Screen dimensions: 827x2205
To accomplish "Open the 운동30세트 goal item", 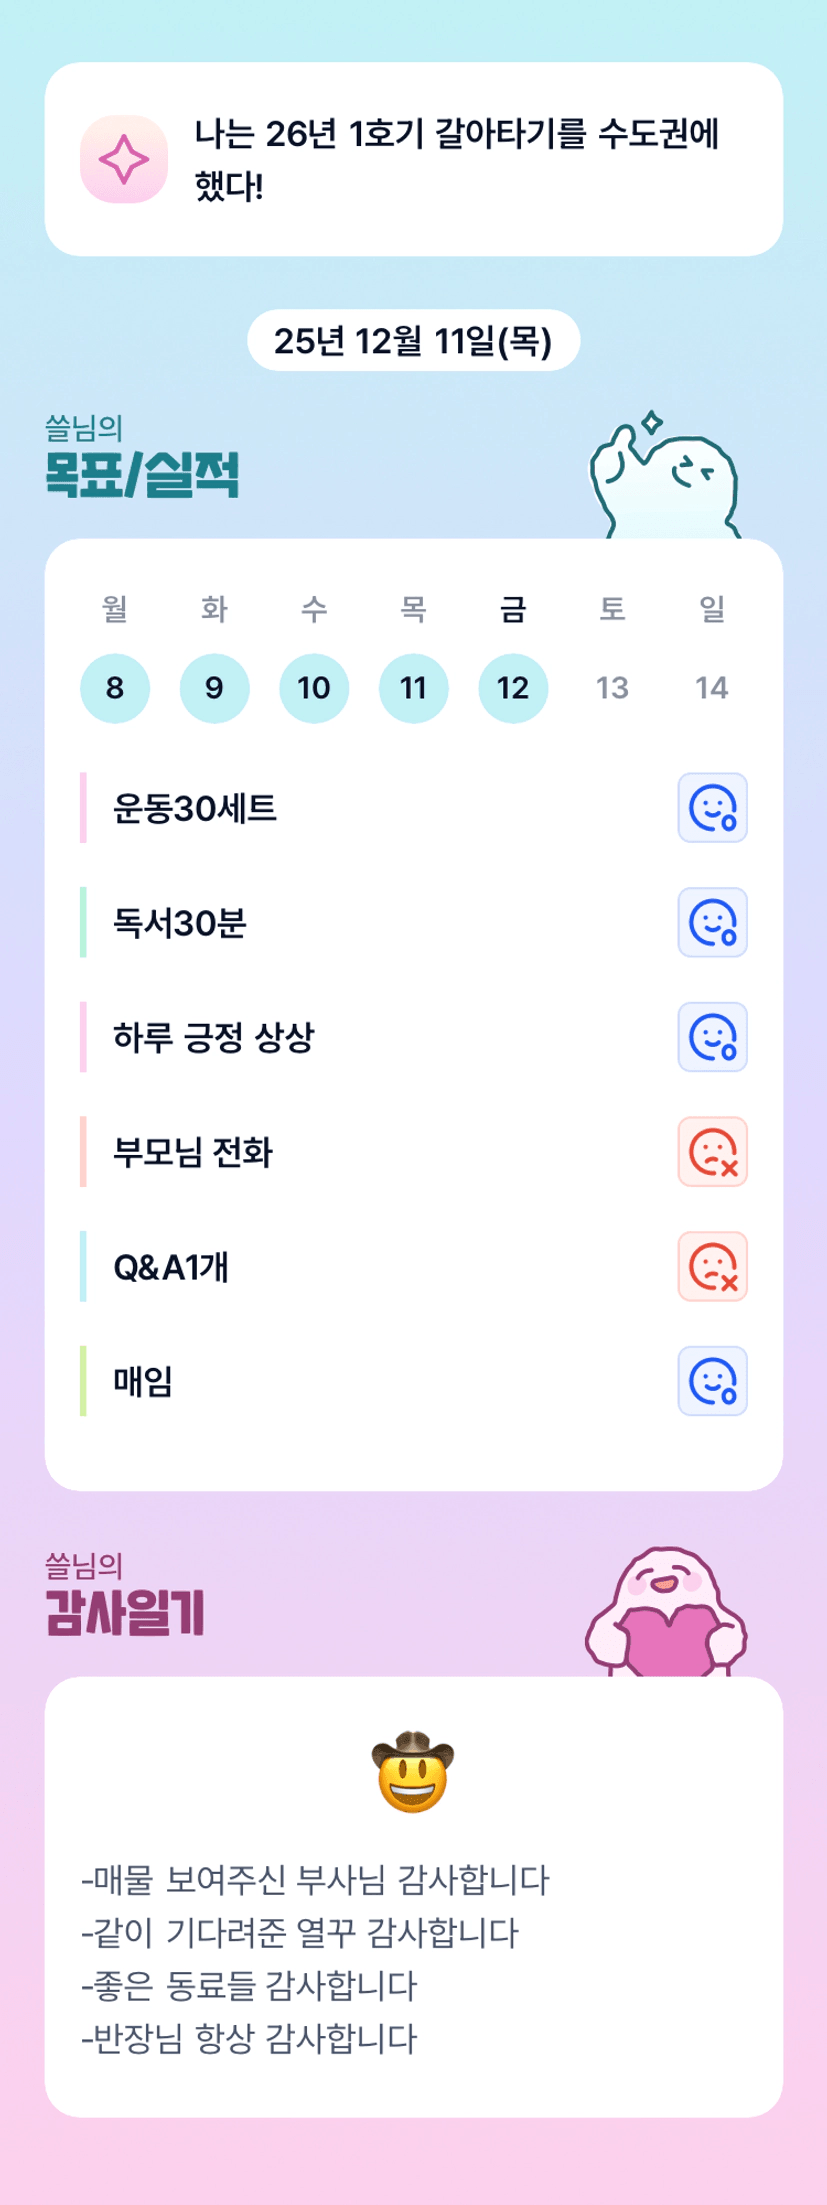I will [195, 808].
